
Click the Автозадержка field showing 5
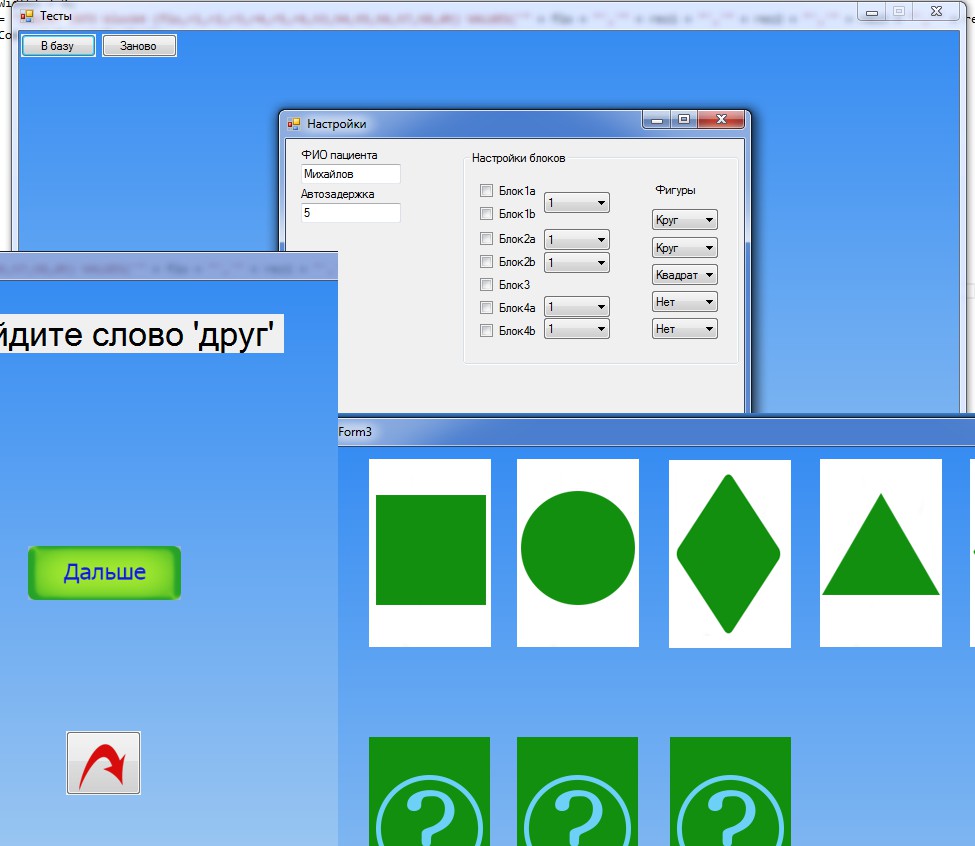(351, 213)
